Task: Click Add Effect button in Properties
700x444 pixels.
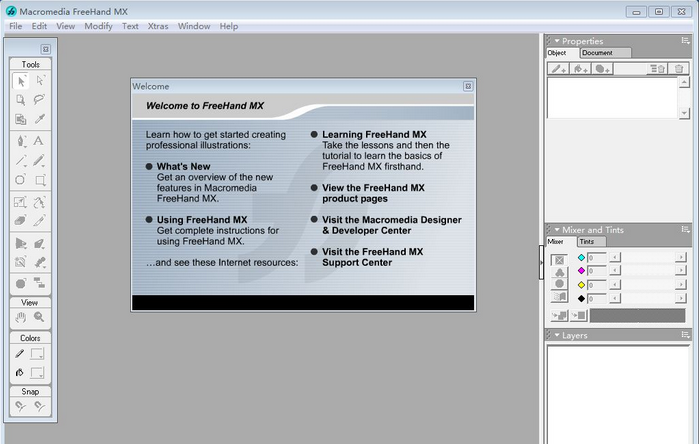Action: (602, 69)
